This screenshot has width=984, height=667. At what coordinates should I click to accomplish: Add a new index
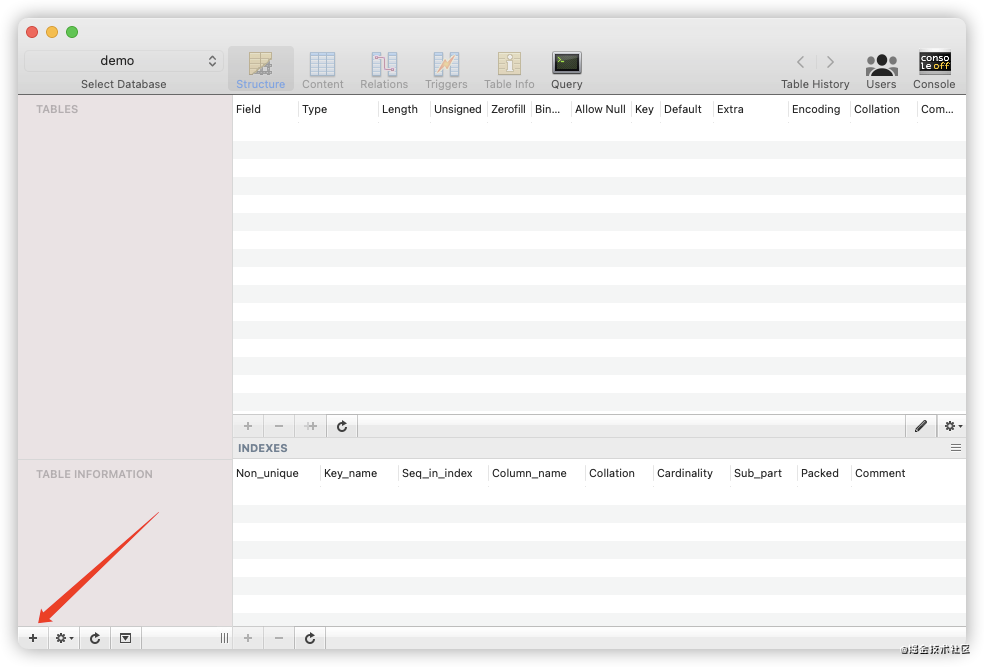tap(248, 638)
